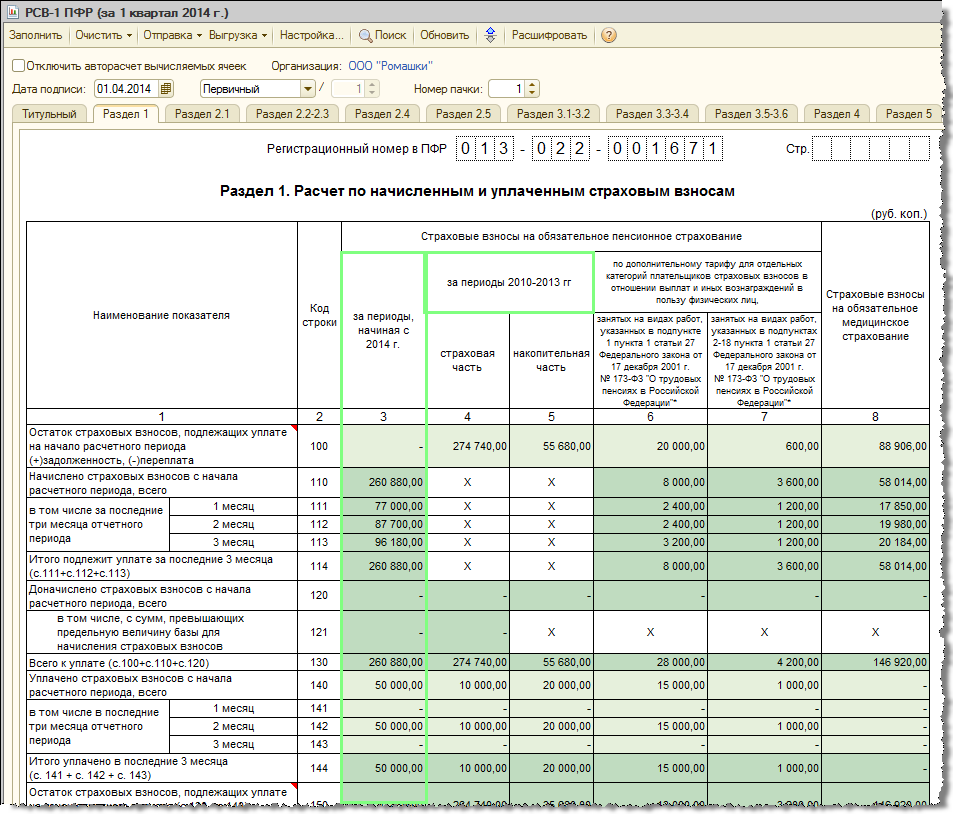The height and width of the screenshot is (814, 953).
Task: Select the Раздел 3.1-3.2 tab
Action: coord(551,114)
